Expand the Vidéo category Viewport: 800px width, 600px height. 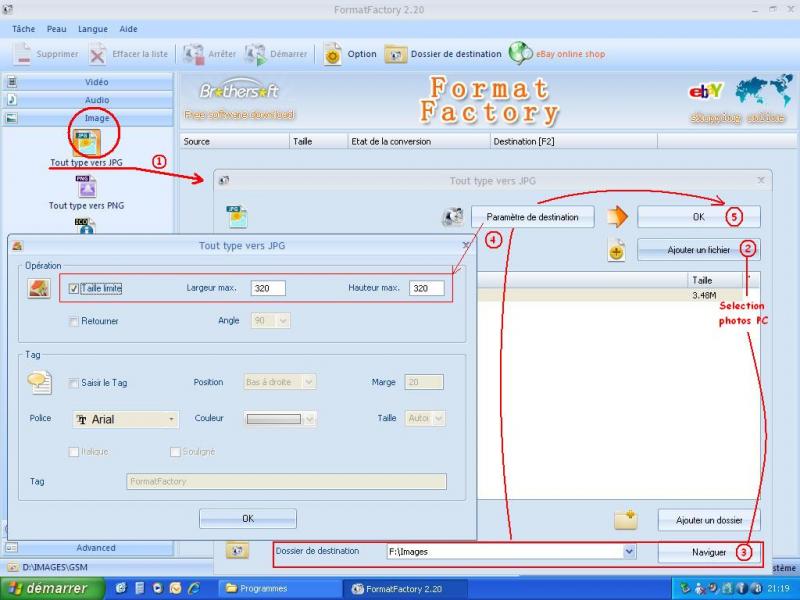(x=88, y=82)
